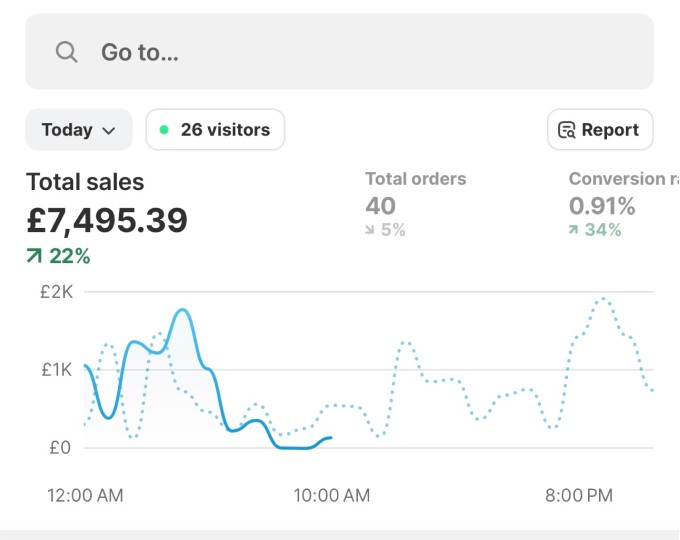Focus the "Go to..." search field
The width and height of the screenshot is (680, 540).
339,52
